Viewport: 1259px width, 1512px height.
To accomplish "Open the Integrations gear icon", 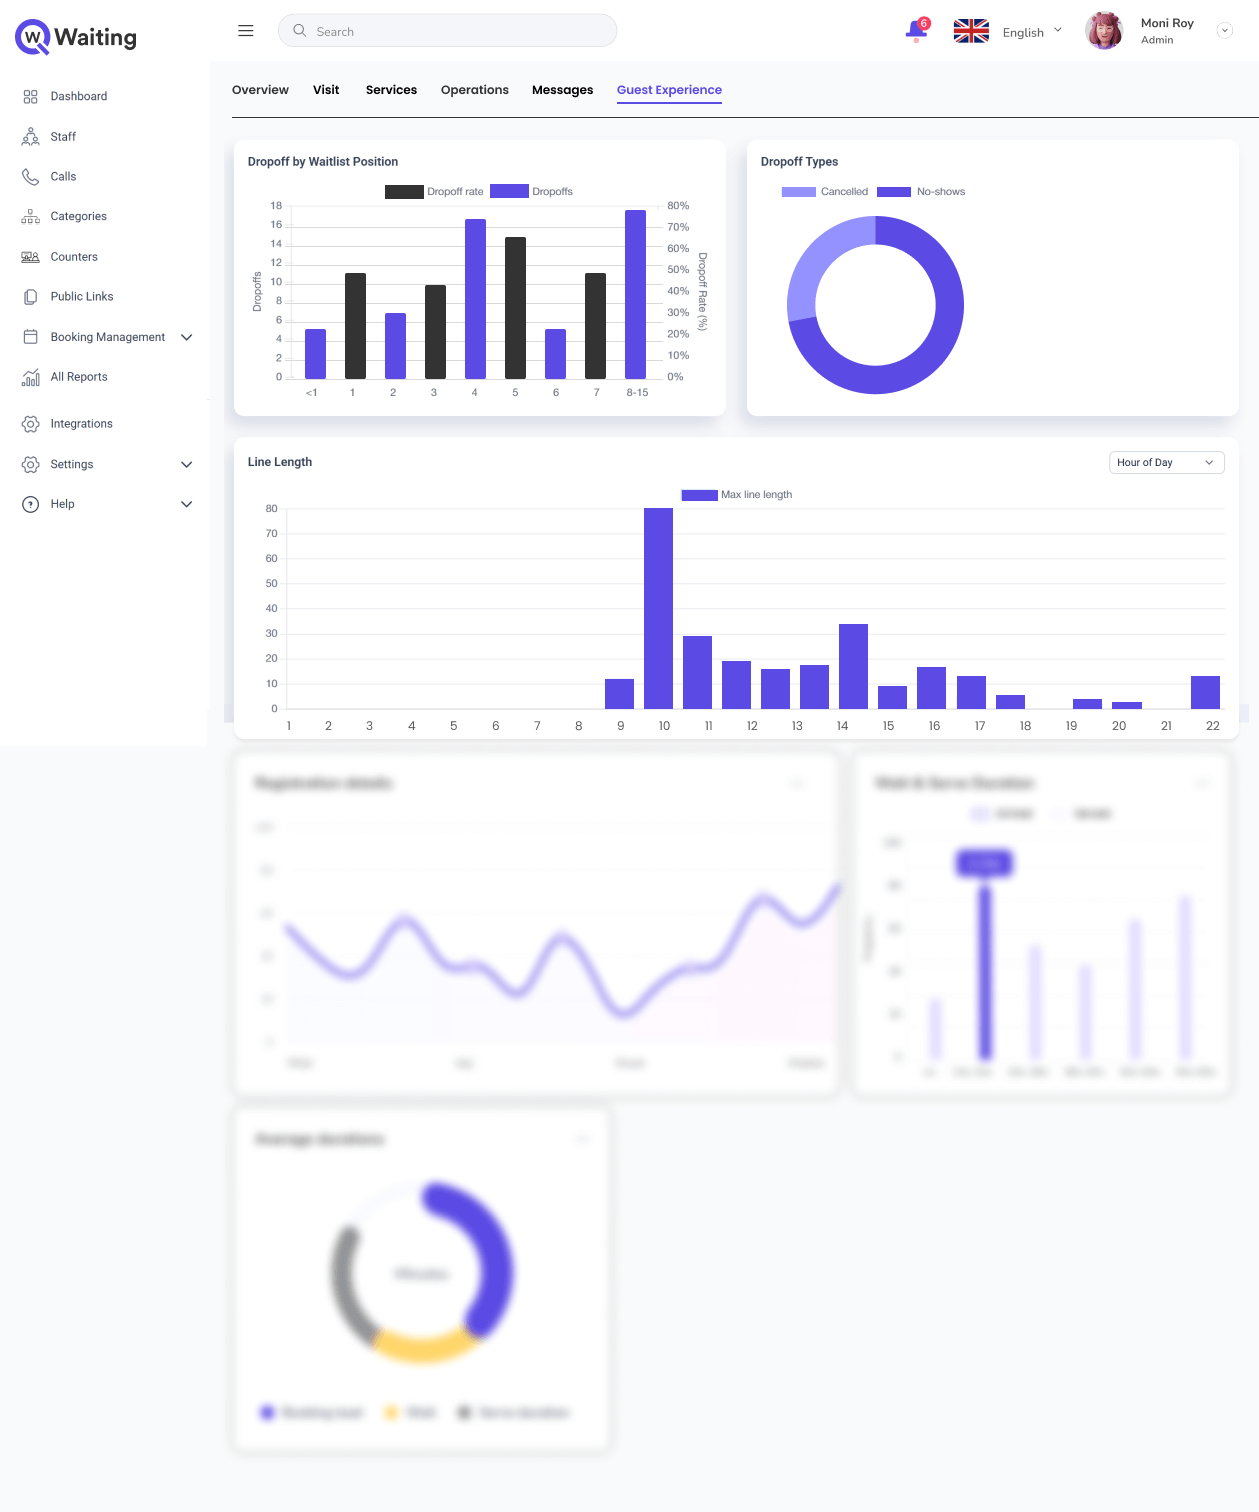I will click(31, 424).
